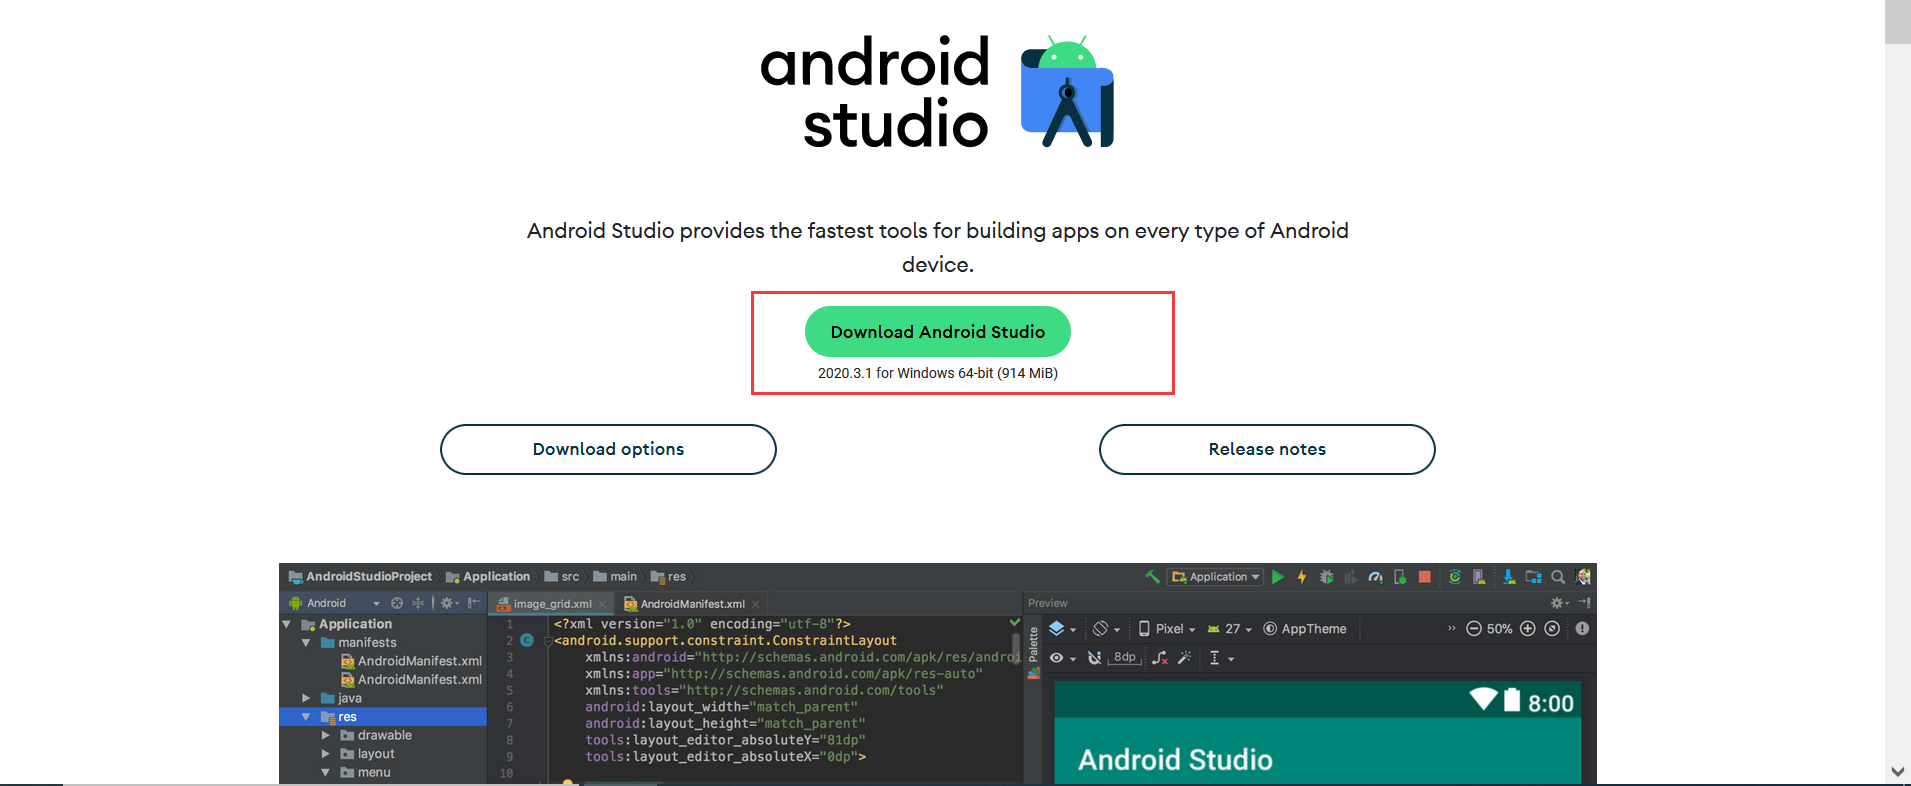The width and height of the screenshot is (1911, 786).
Task: Click the double chevron overflow in Preview toolbar
Action: [1452, 628]
